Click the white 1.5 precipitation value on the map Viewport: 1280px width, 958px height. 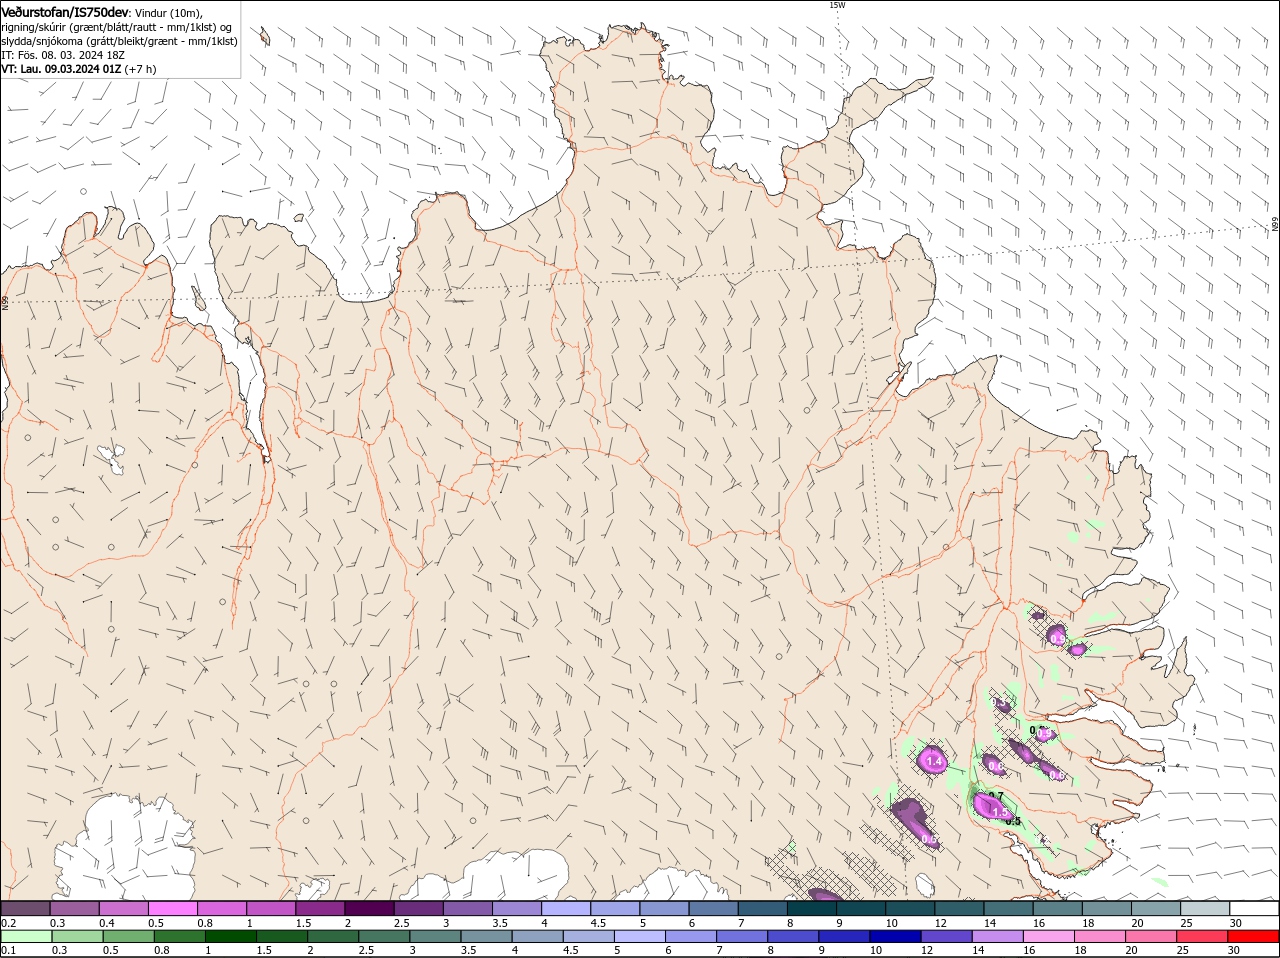coord(1000,813)
